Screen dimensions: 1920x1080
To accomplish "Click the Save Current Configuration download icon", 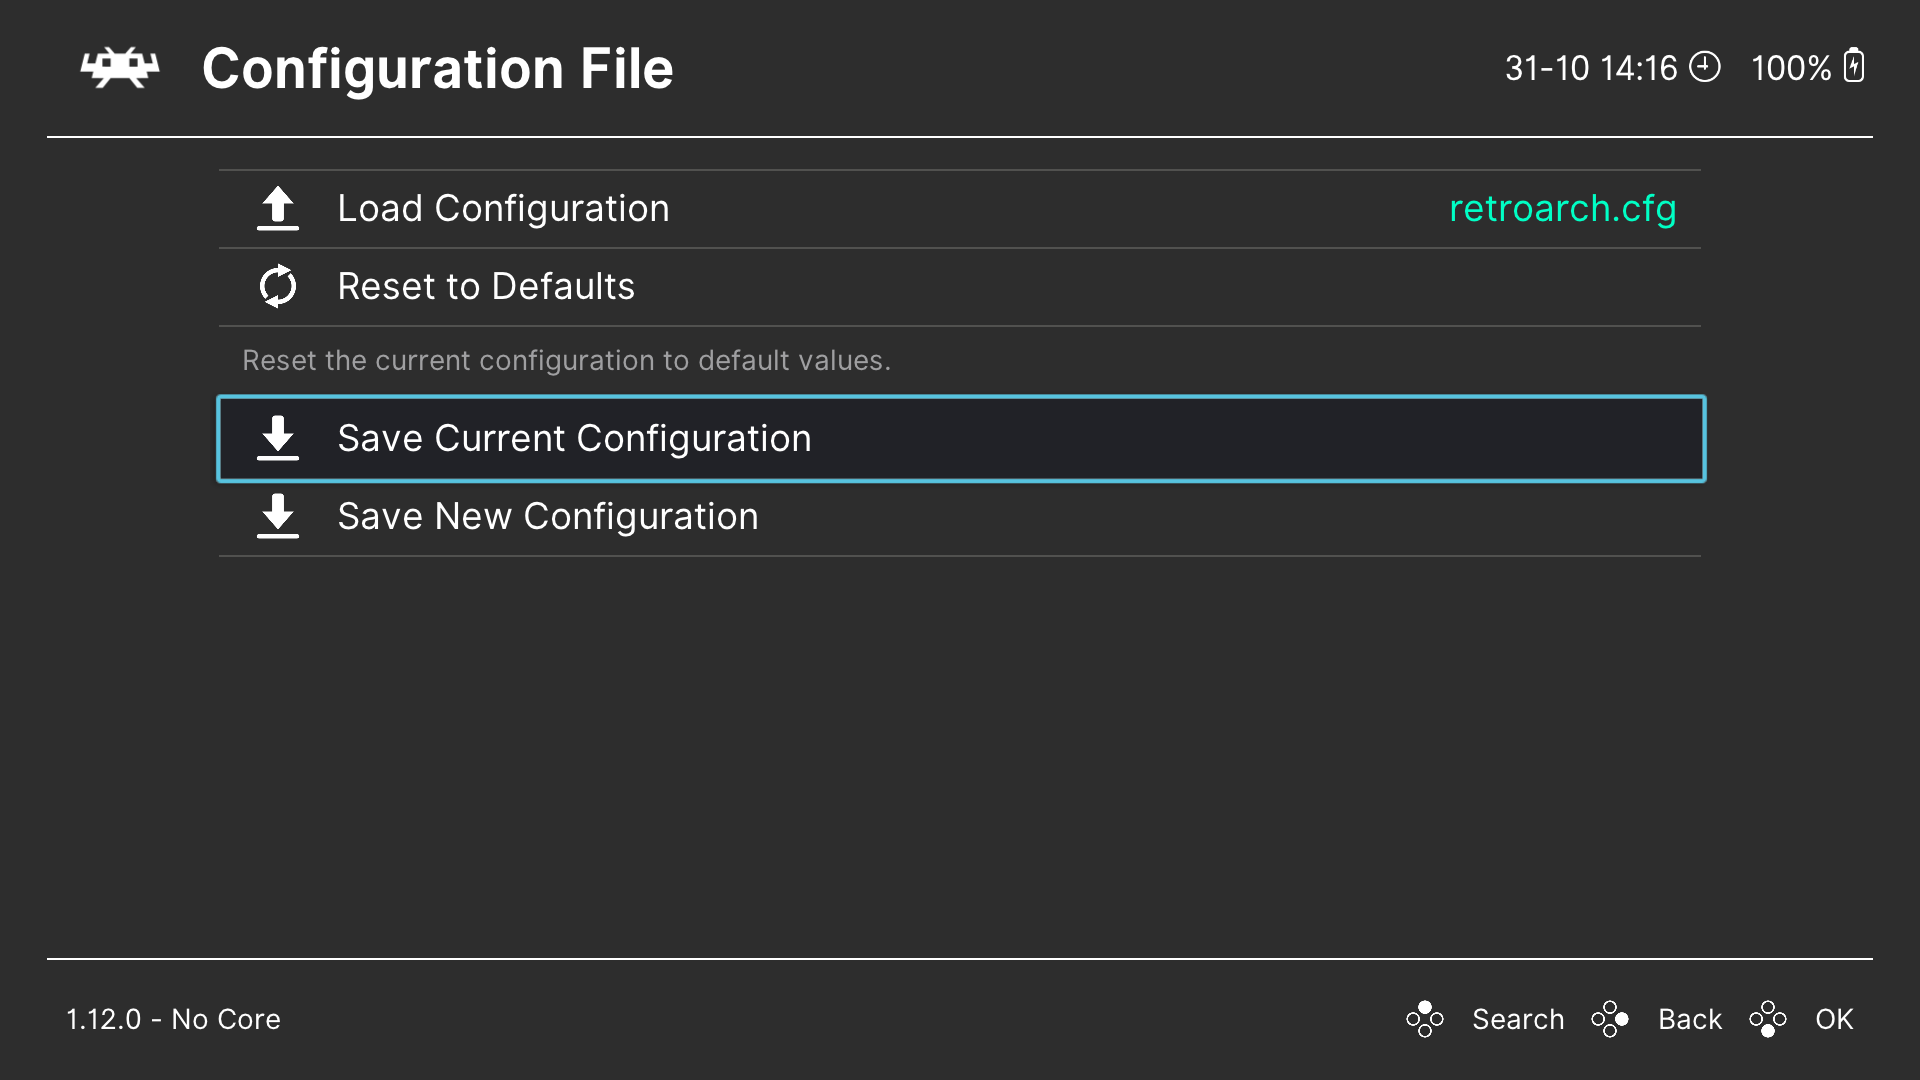I will click(x=278, y=438).
